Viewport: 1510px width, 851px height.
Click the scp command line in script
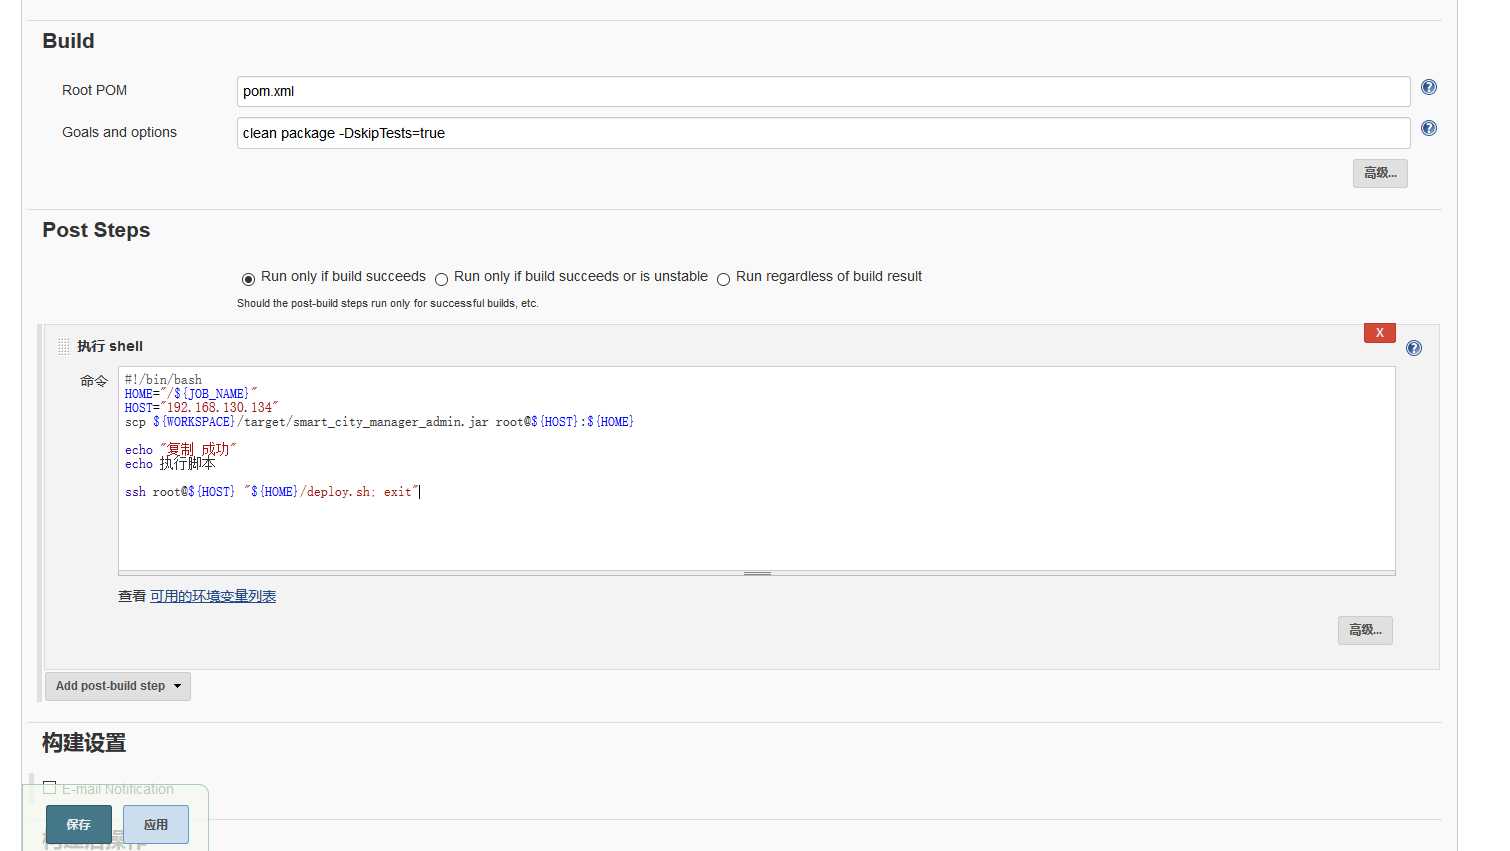tap(379, 422)
